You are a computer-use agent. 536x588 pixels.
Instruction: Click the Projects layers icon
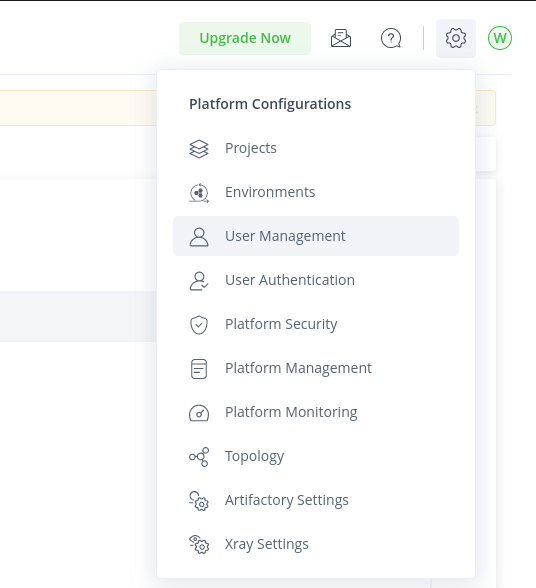click(x=199, y=149)
